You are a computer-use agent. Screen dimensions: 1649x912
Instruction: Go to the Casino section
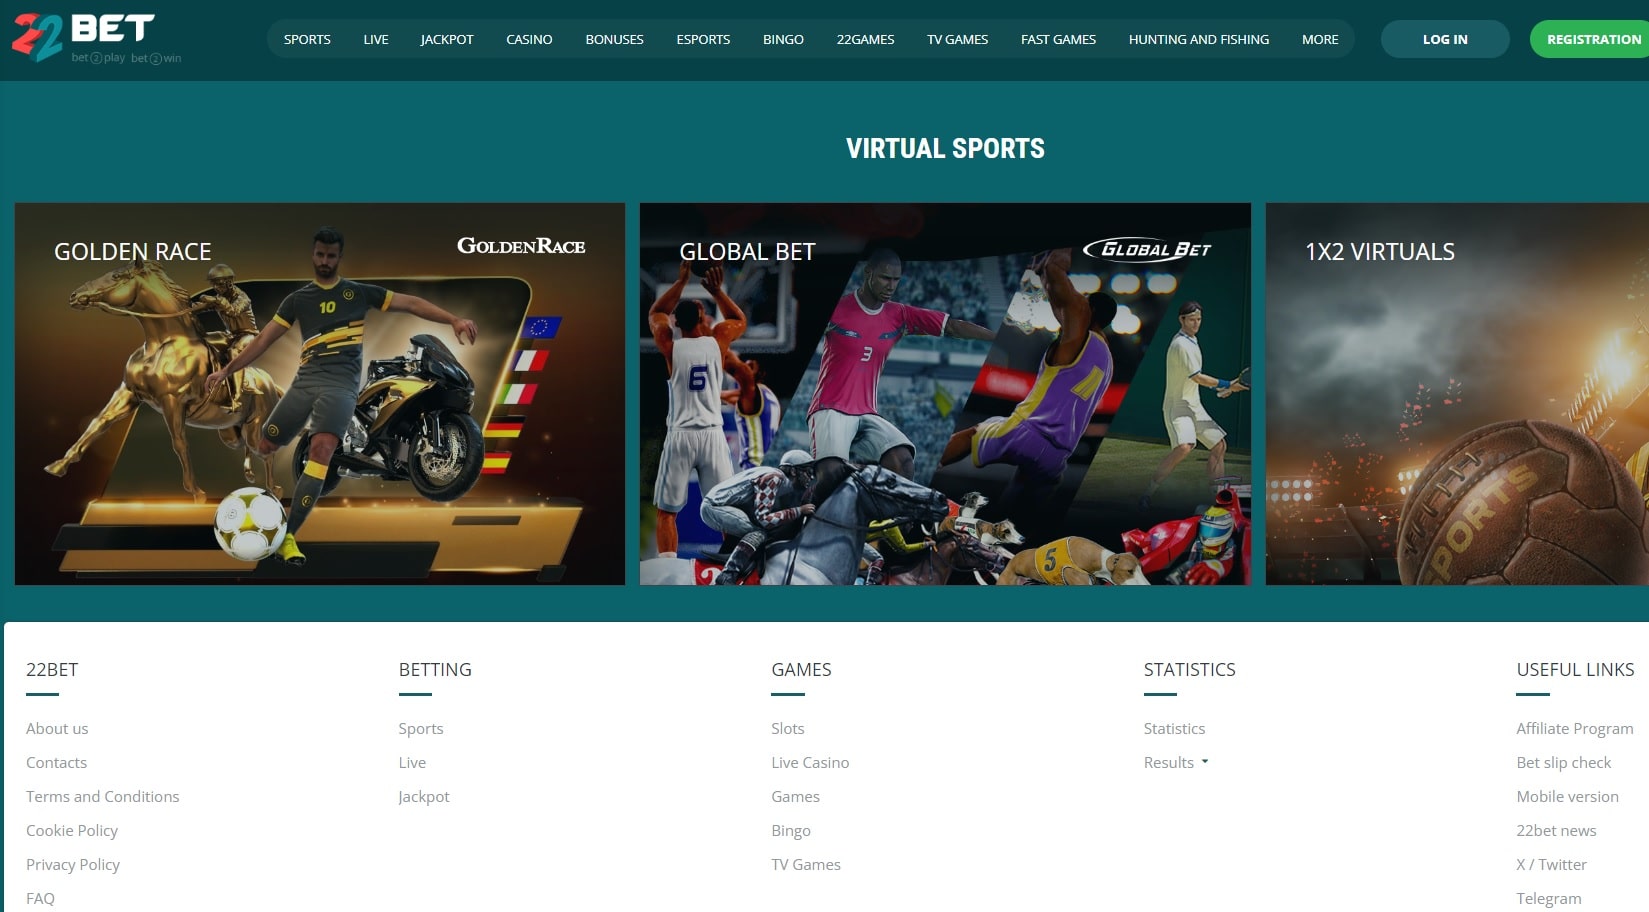[x=529, y=39]
